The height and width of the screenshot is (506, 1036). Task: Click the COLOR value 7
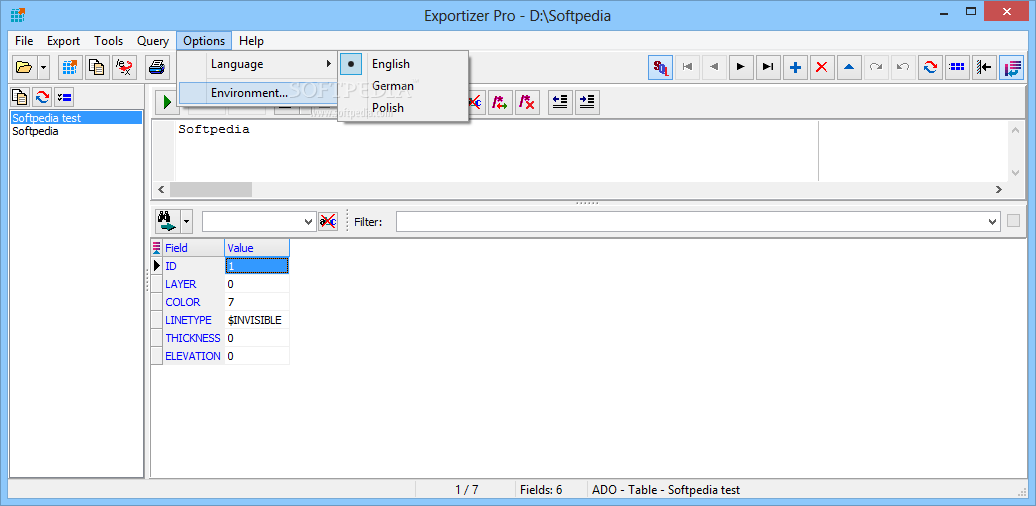257,302
